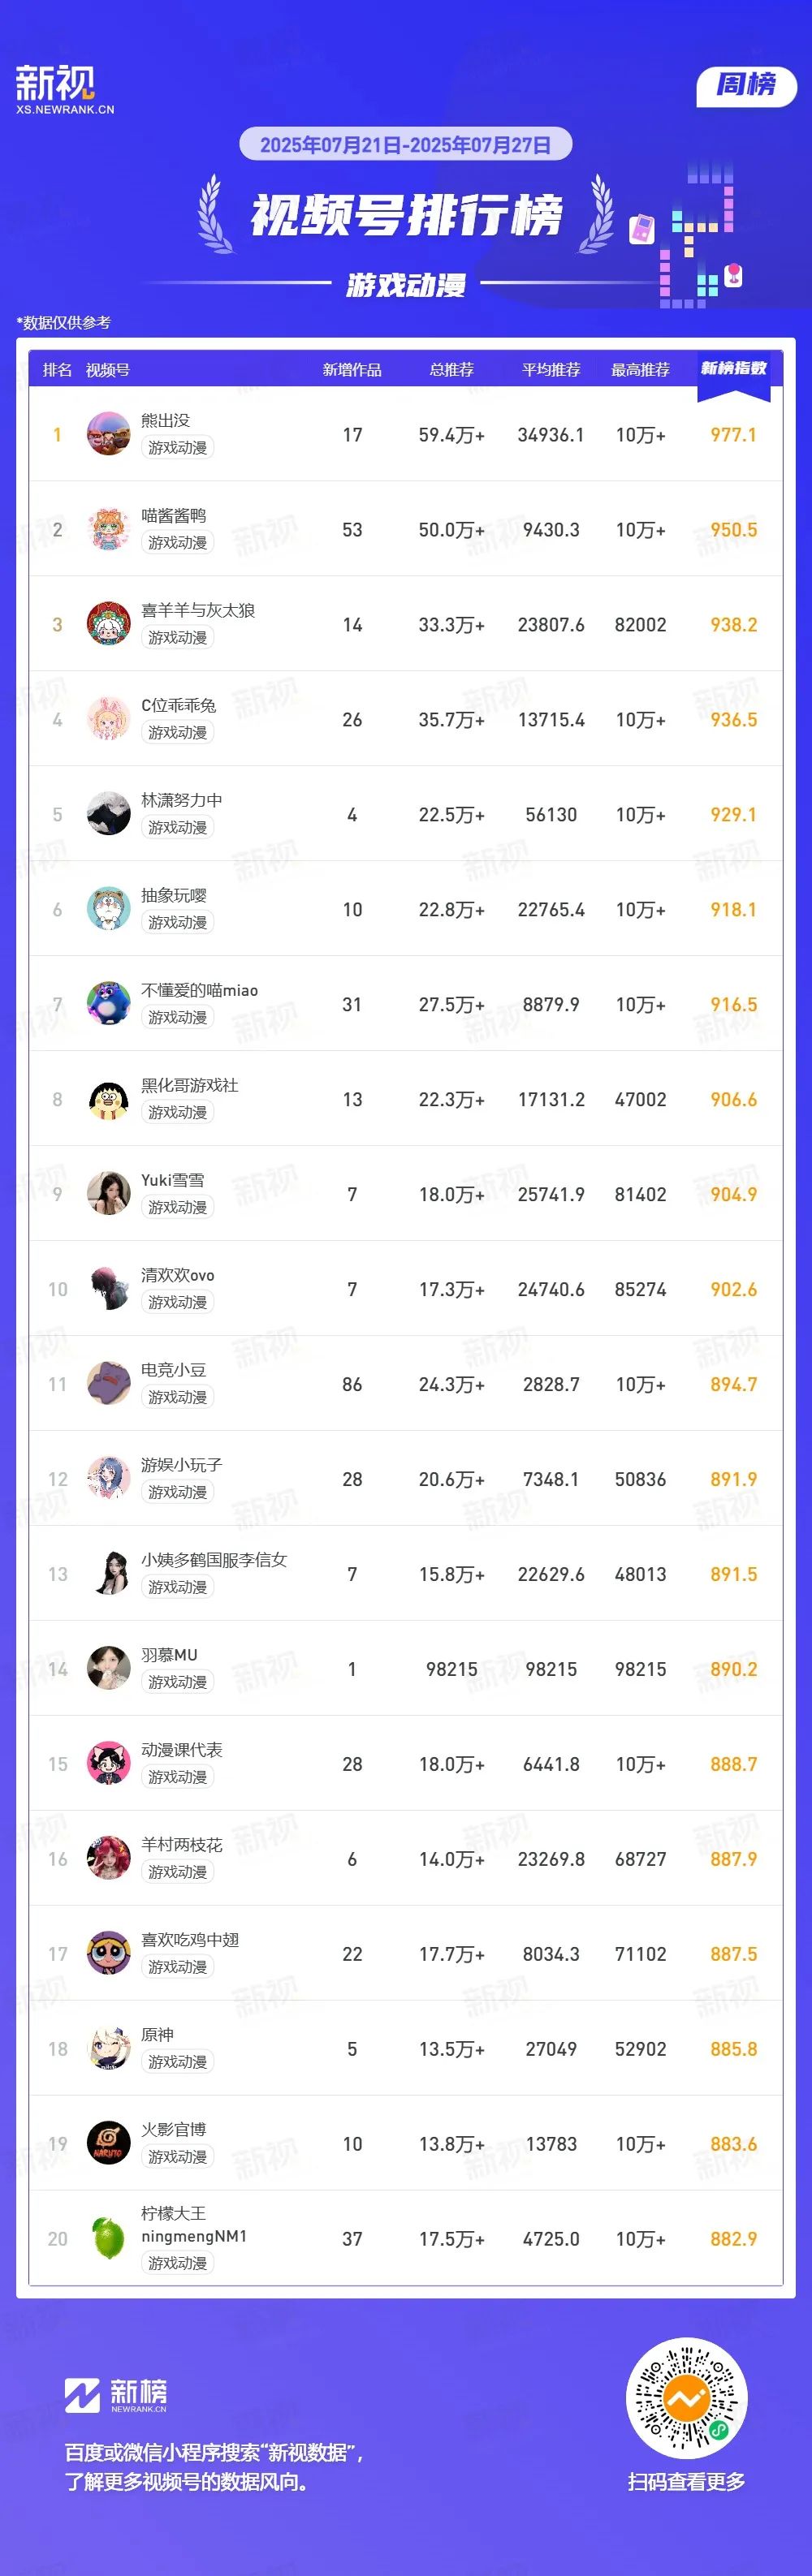Open the 2025年07月21日 date range pill
812x2576 pixels.
(x=405, y=145)
